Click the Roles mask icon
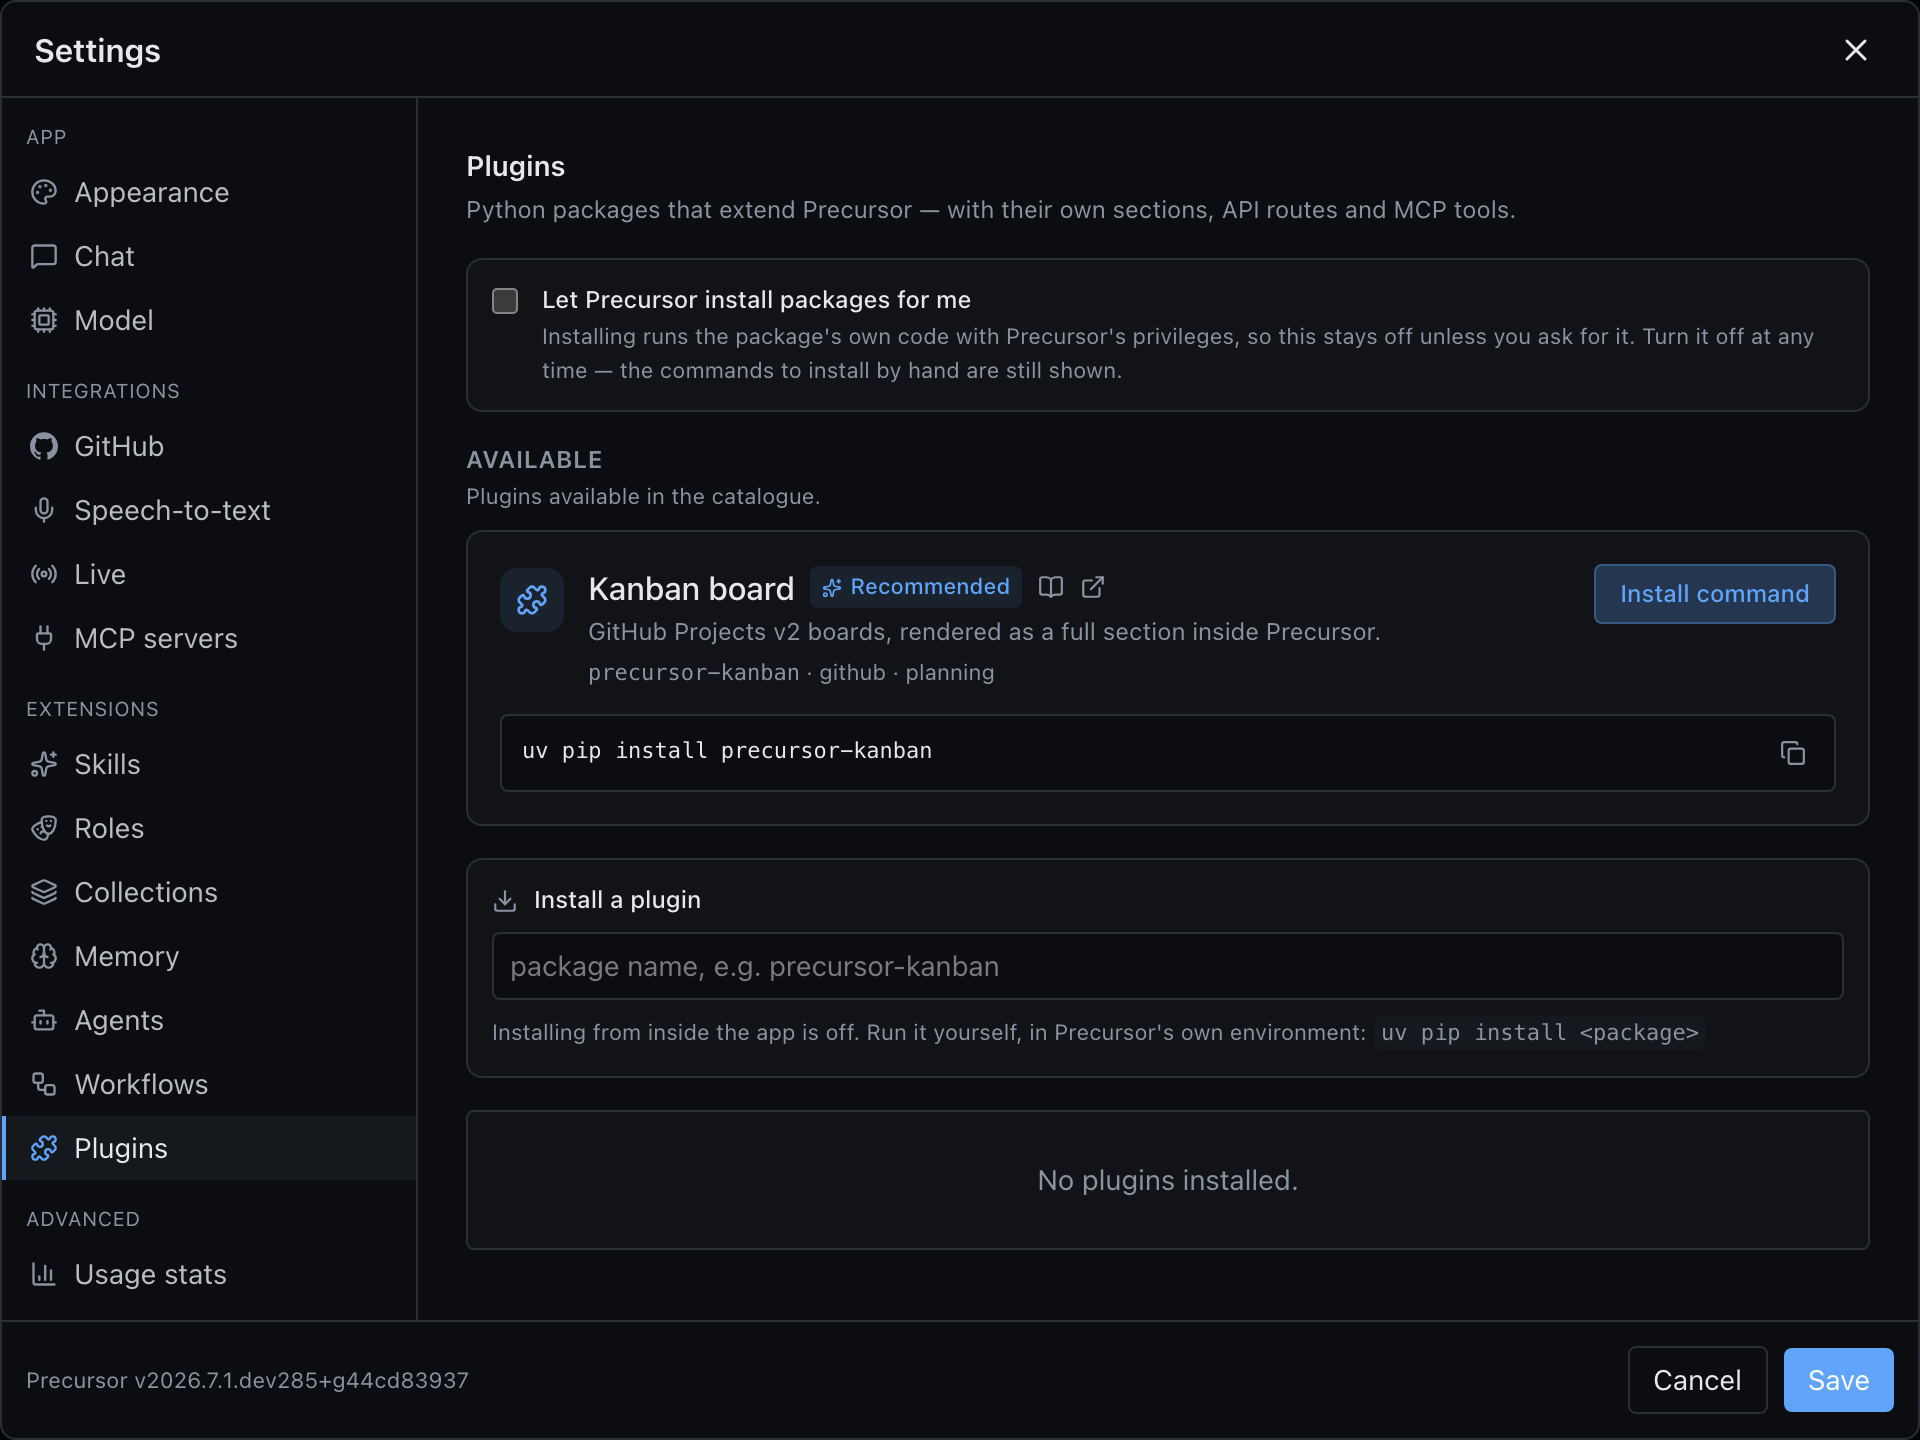 click(x=44, y=828)
